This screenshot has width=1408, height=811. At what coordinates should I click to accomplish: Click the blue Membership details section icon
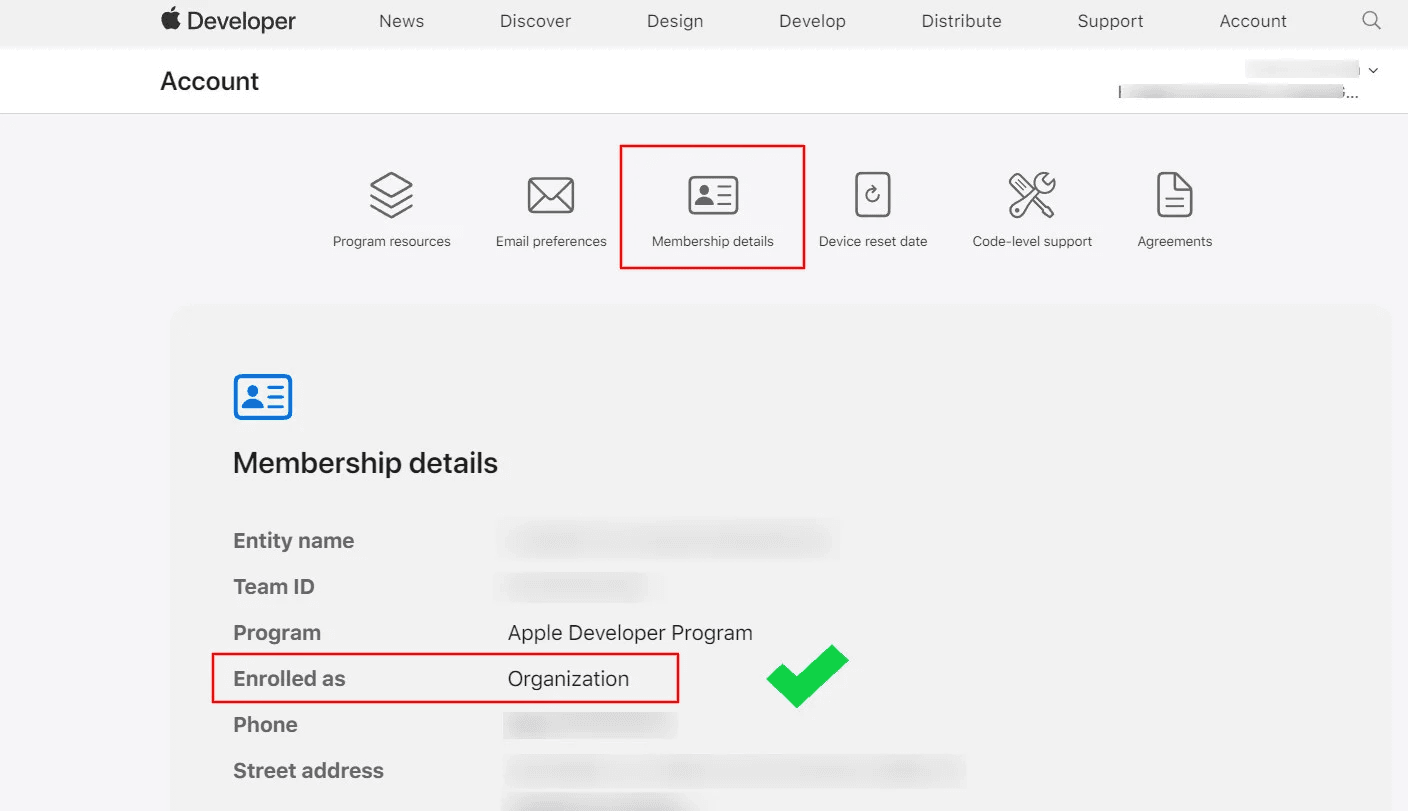[263, 397]
